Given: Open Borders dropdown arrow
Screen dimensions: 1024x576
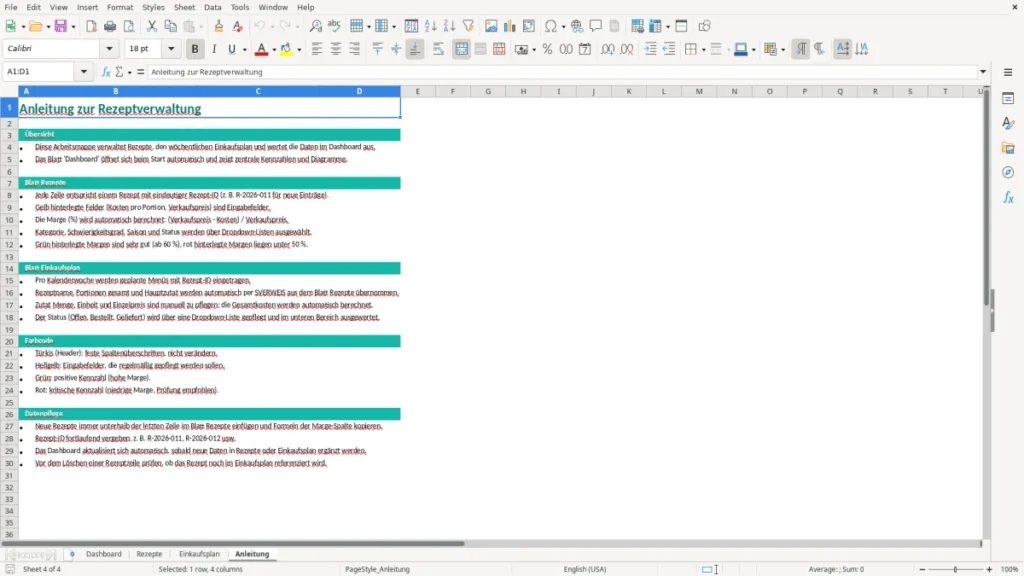Looking at the screenshot, I should [x=703, y=50].
